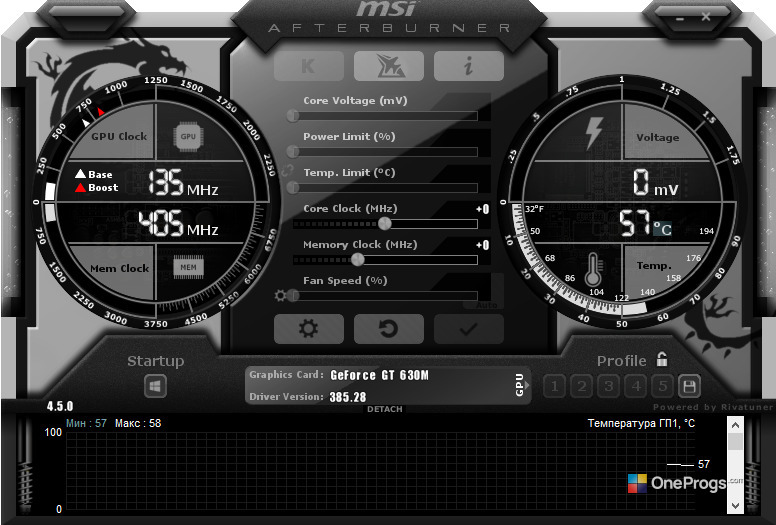Screen dimensions: 776x525
Task: Toggle the power-temp link chain icon
Action: point(287,171)
